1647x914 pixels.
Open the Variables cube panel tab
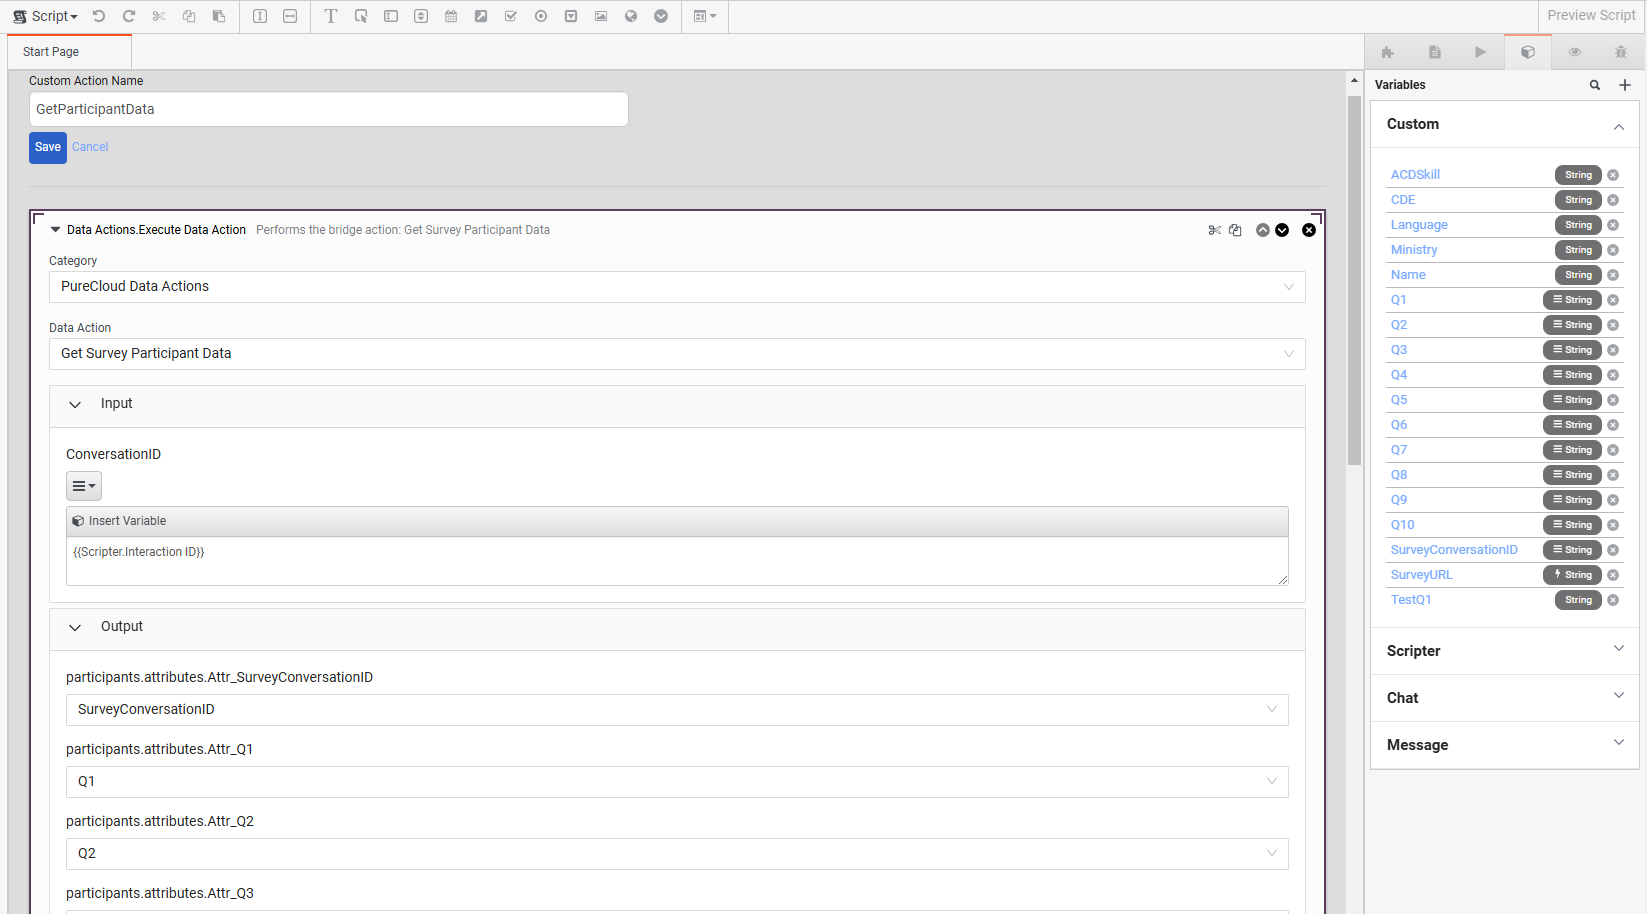1527,52
